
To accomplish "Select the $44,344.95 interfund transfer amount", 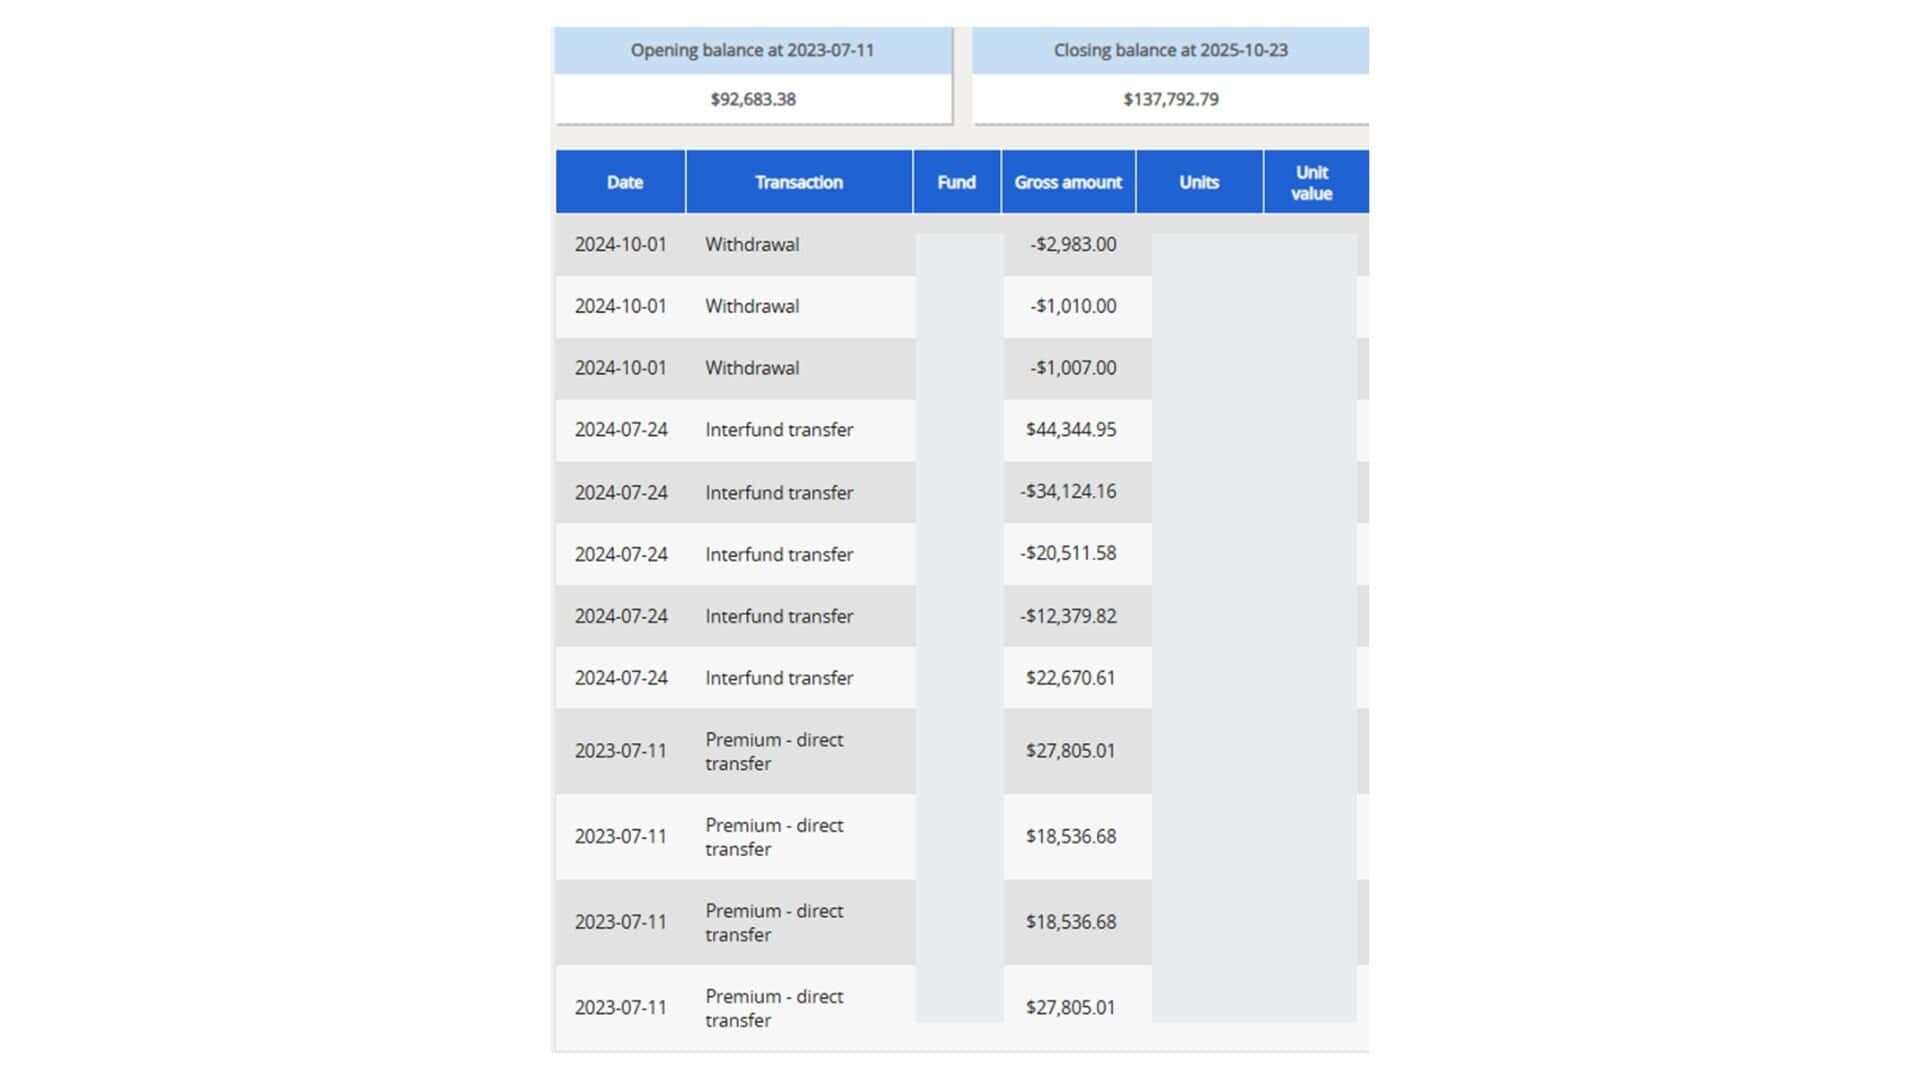I will [1070, 430].
